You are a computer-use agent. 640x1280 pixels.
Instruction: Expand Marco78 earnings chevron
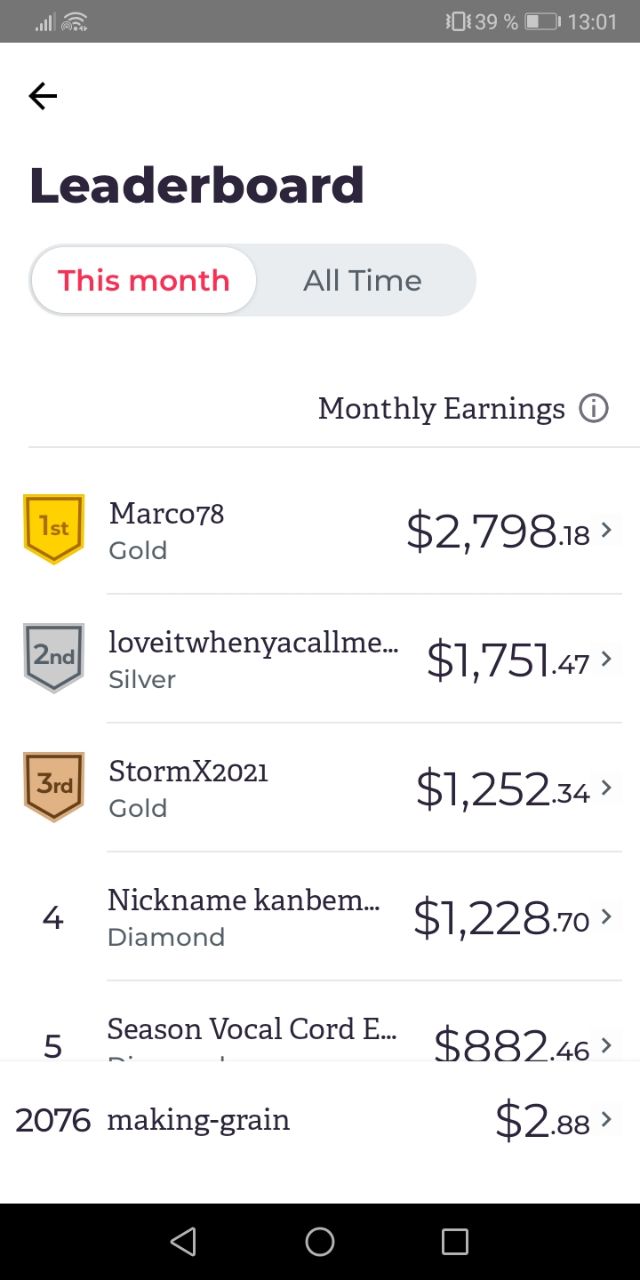(606, 530)
